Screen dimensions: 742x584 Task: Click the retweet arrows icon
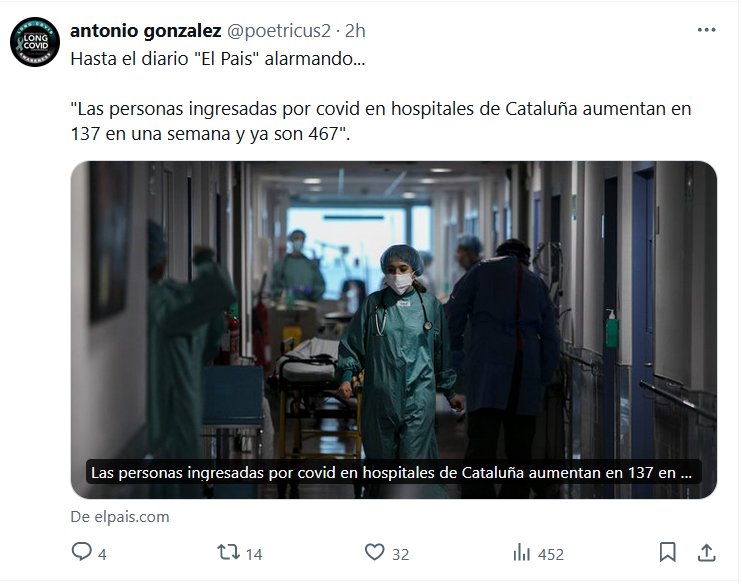pyautogui.click(x=228, y=552)
